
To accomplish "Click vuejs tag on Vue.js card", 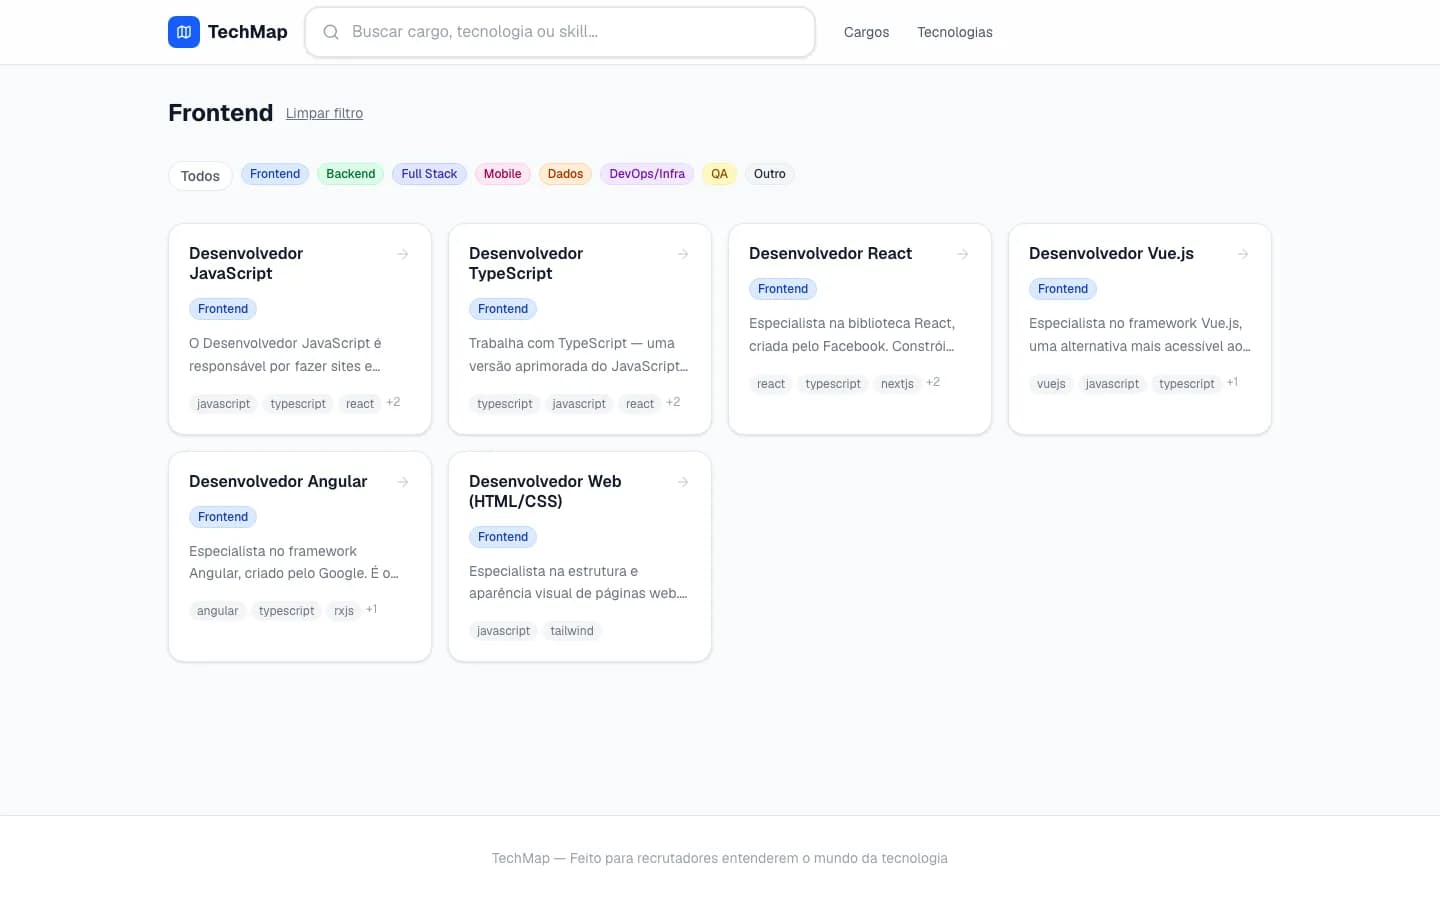I will point(1051,384).
